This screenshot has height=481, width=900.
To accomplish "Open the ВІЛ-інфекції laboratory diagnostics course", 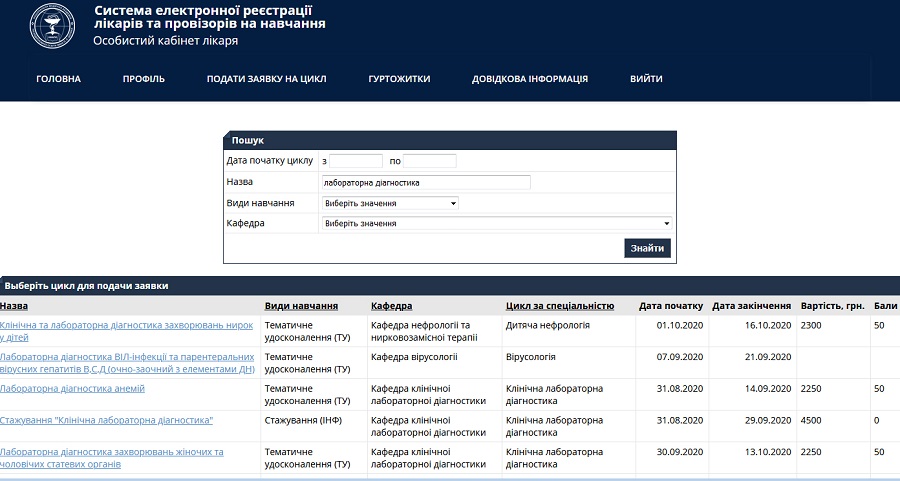I will point(127,363).
